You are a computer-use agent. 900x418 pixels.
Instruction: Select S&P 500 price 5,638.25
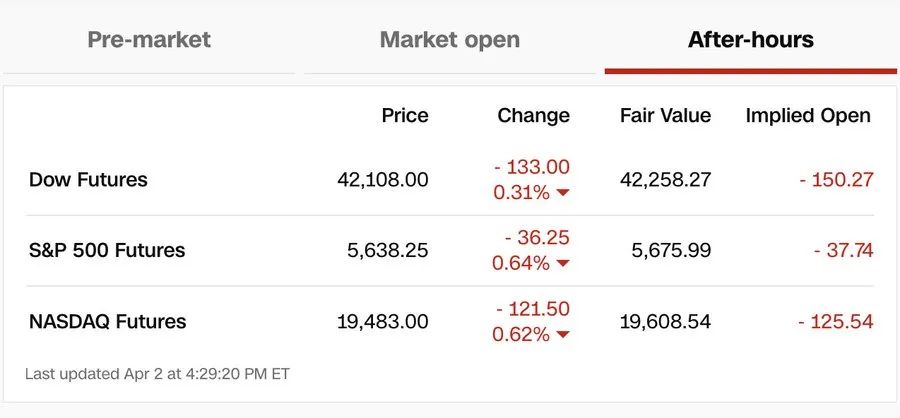[x=387, y=250]
